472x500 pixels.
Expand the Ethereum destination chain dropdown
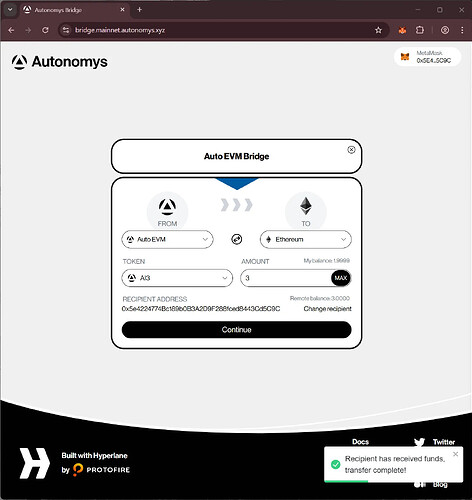point(306,239)
